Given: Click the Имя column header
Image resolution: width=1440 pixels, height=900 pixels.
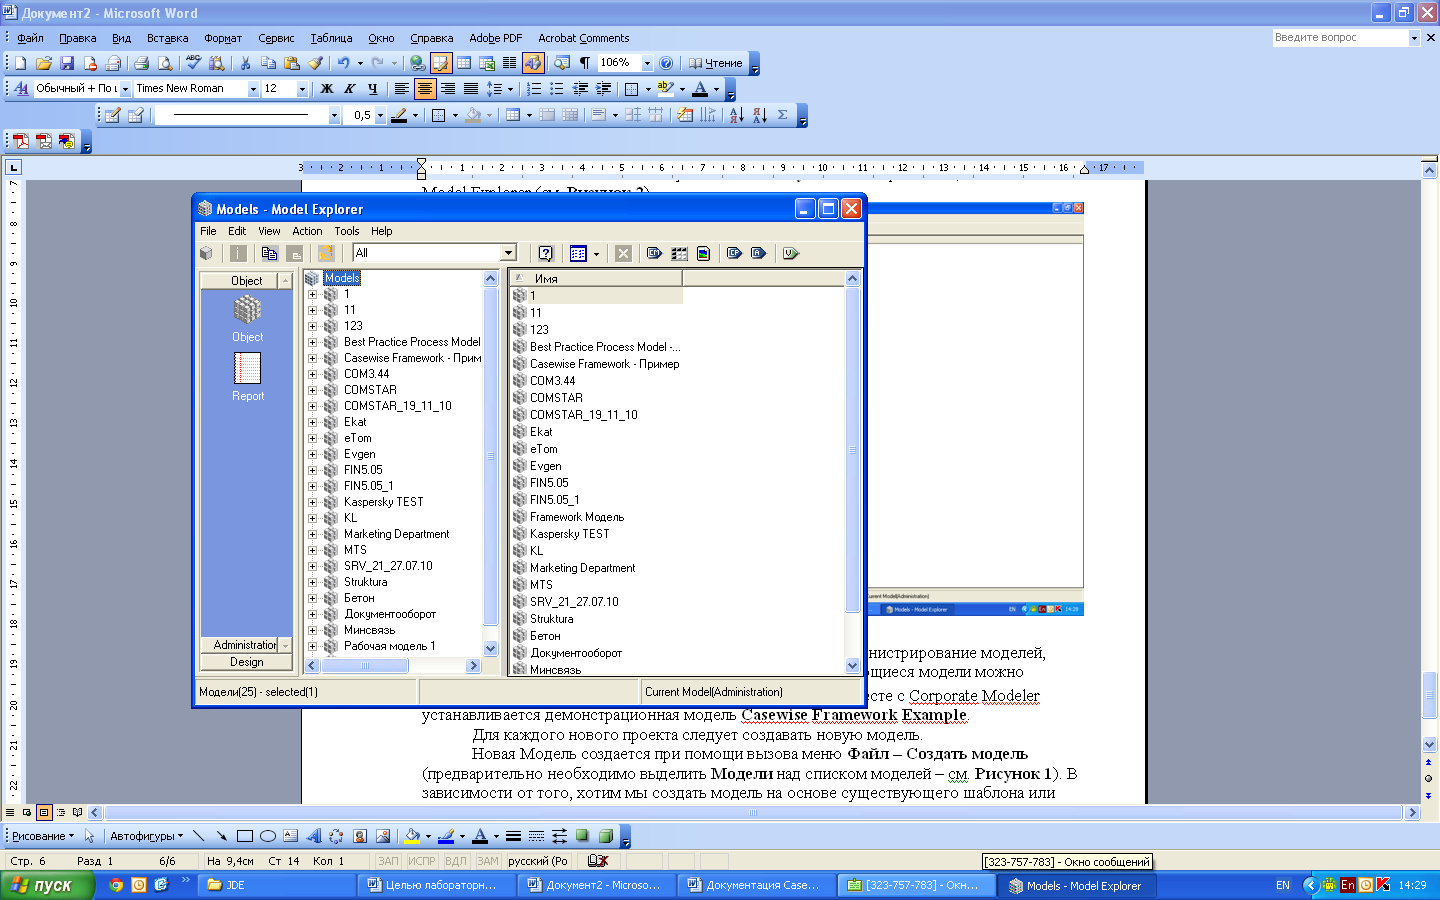Looking at the screenshot, I should [596, 278].
